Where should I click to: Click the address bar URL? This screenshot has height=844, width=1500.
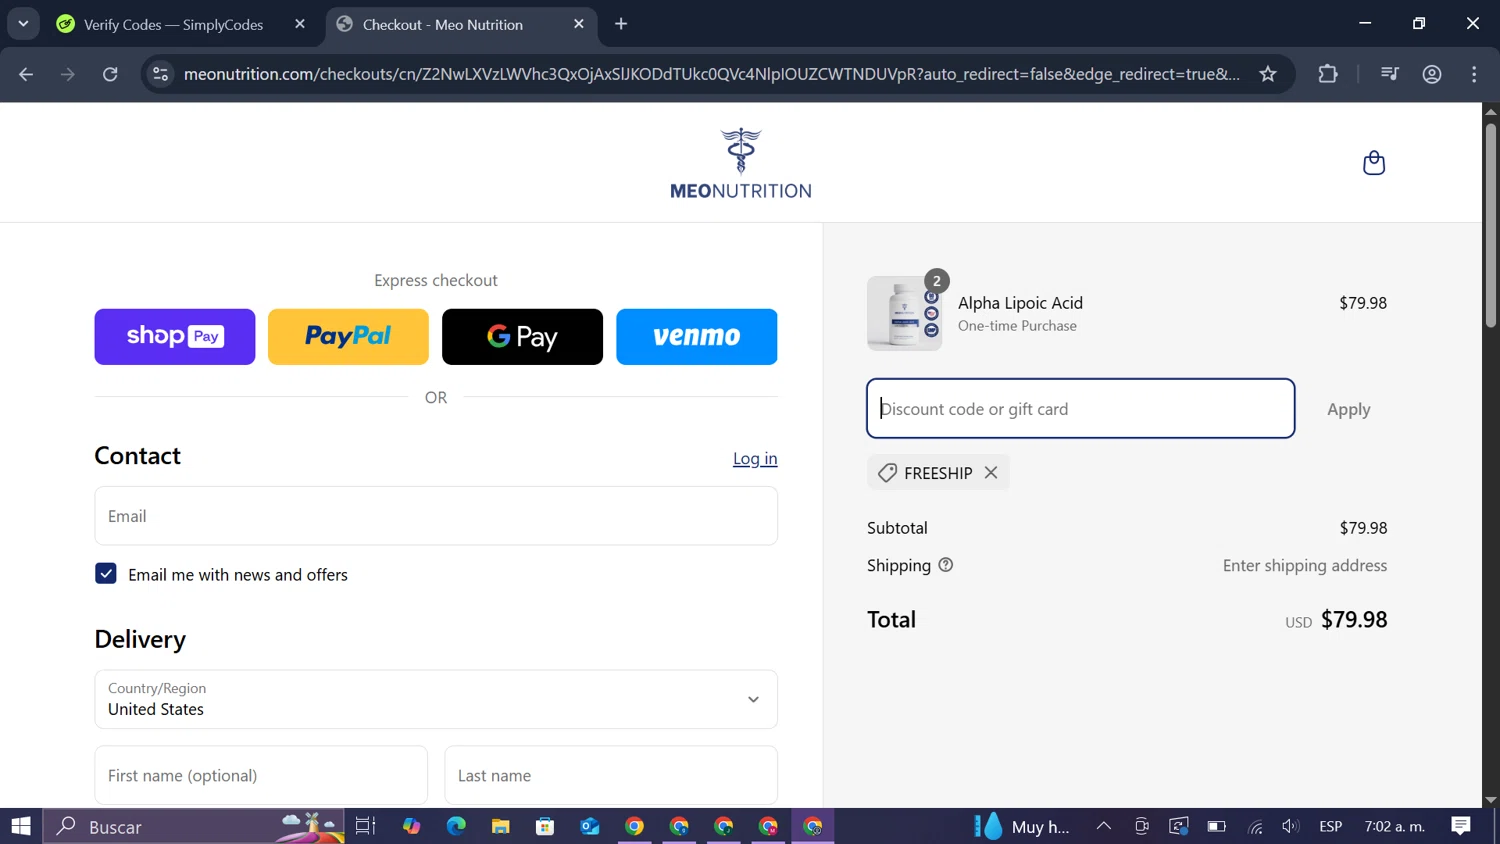pyautogui.click(x=711, y=74)
